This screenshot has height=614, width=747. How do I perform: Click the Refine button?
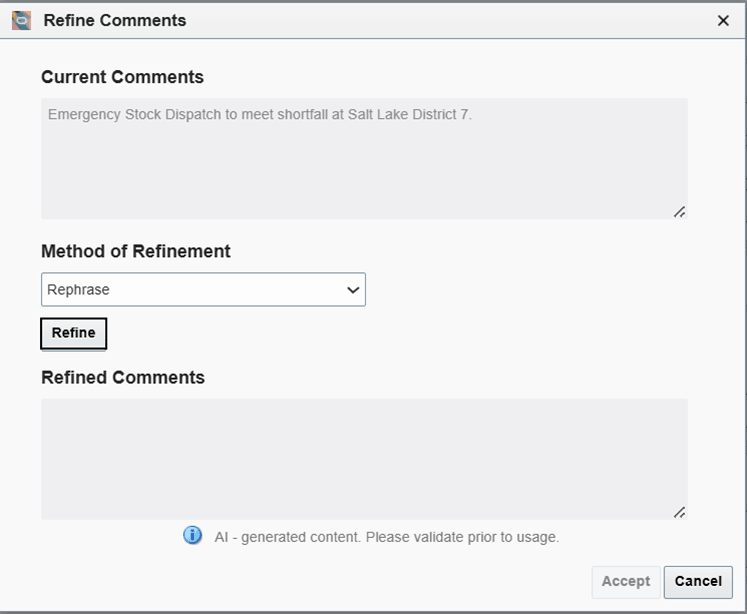point(73,333)
